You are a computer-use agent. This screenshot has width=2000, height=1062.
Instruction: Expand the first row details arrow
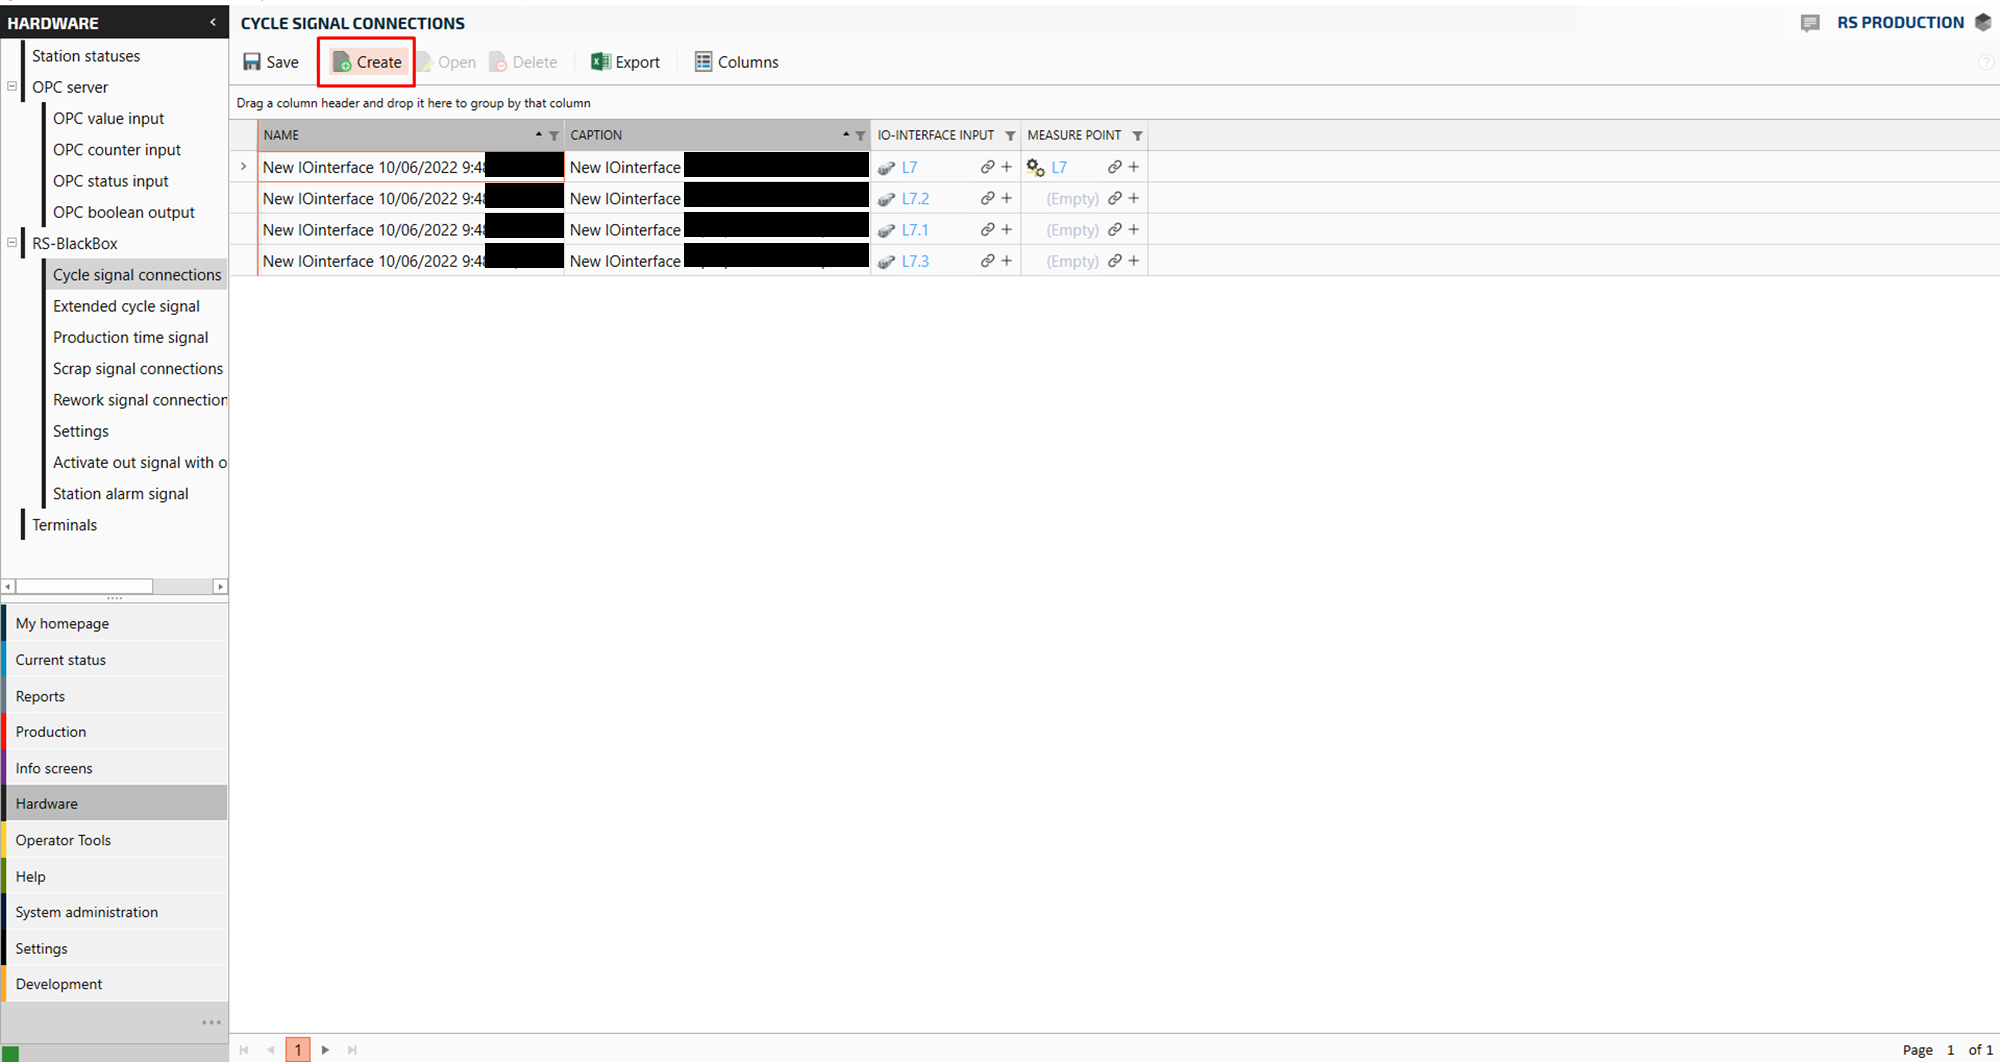(243, 167)
